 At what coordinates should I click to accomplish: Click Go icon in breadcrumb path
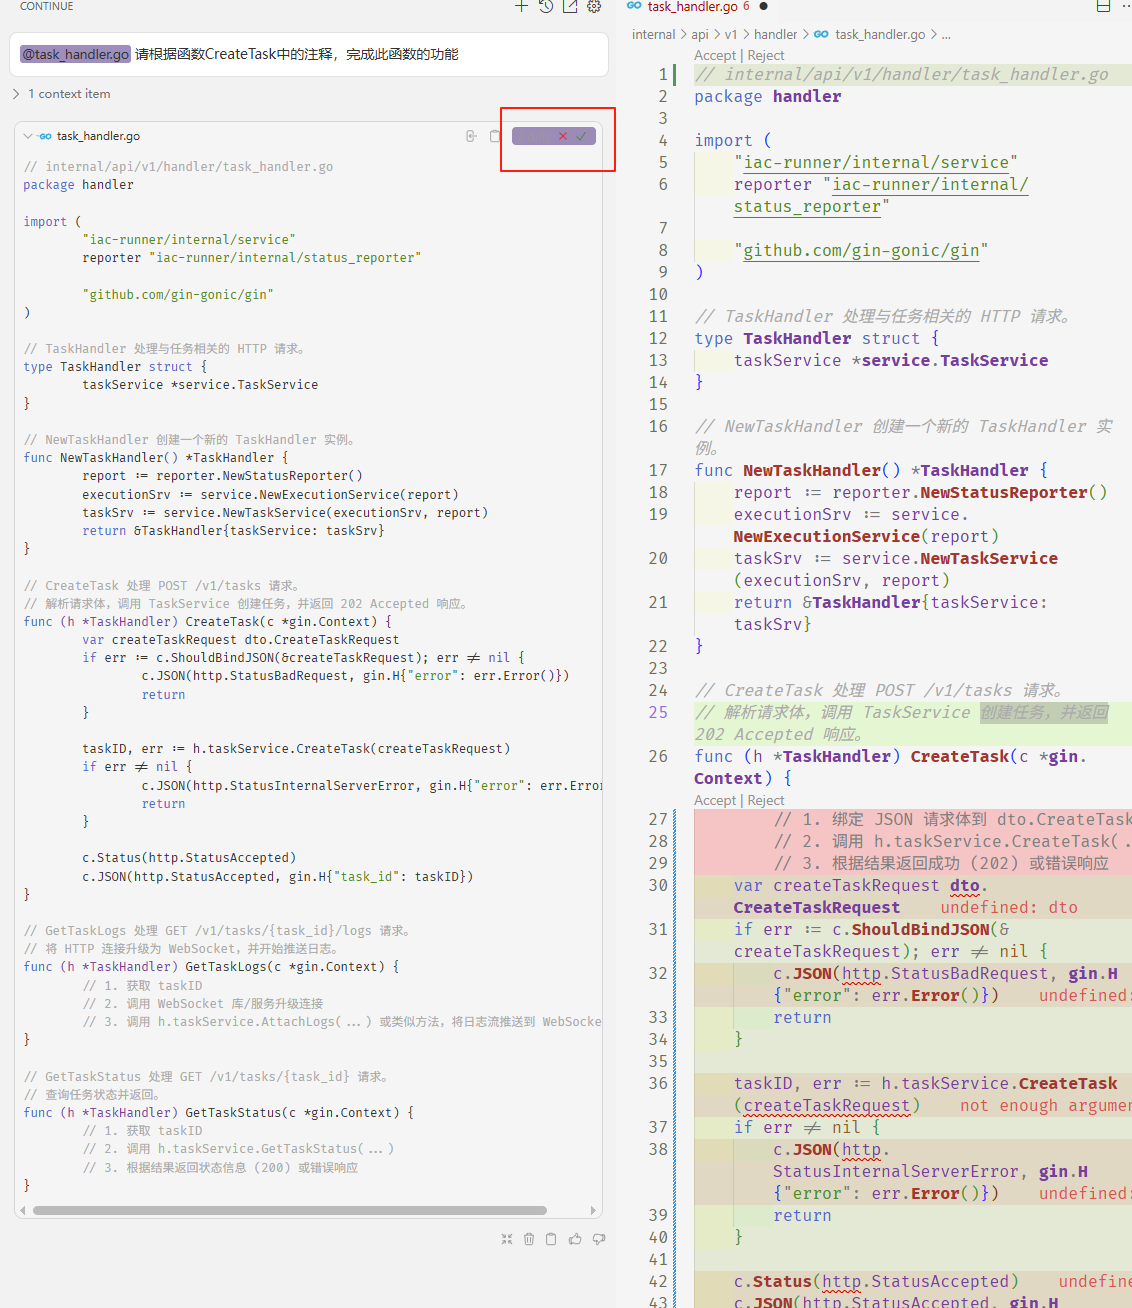(x=821, y=34)
